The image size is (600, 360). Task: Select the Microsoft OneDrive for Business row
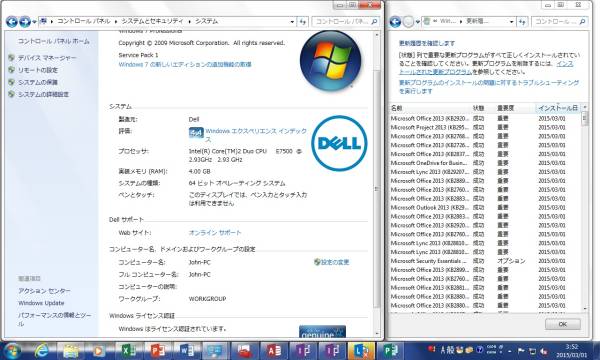[x=485, y=163]
